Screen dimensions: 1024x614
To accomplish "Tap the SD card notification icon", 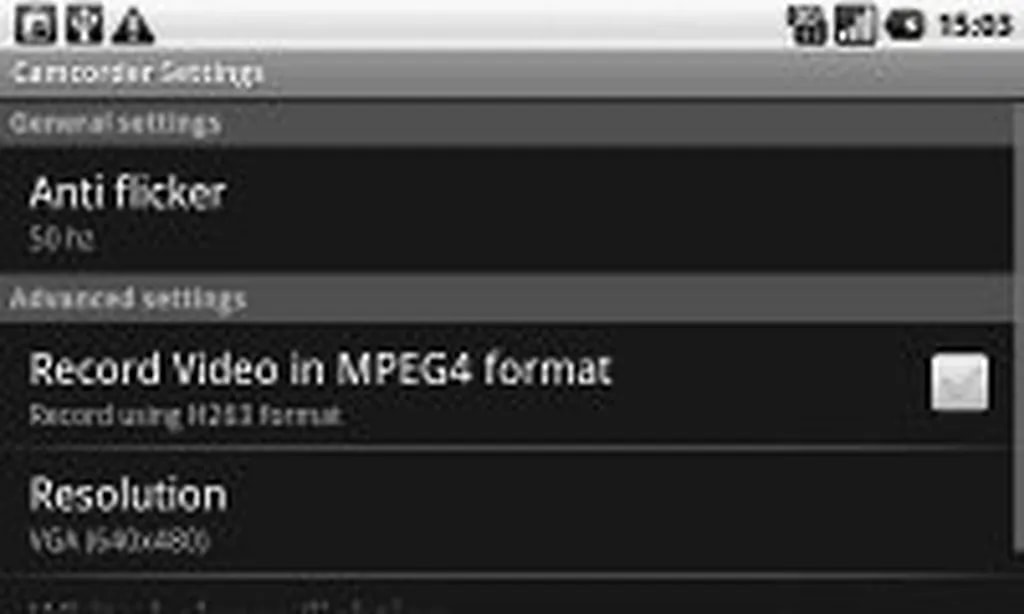I will click(36, 25).
